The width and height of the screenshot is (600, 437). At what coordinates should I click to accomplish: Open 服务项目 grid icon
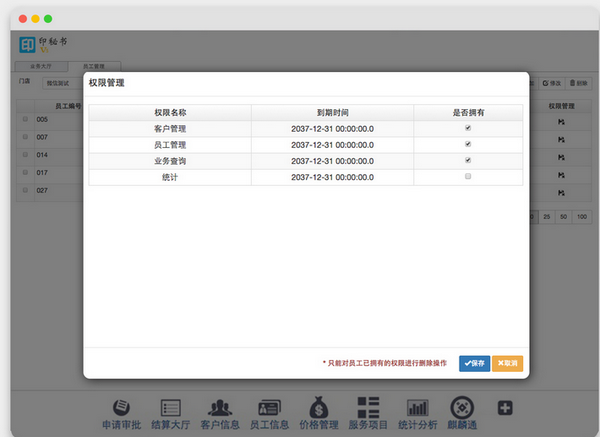(x=368, y=408)
